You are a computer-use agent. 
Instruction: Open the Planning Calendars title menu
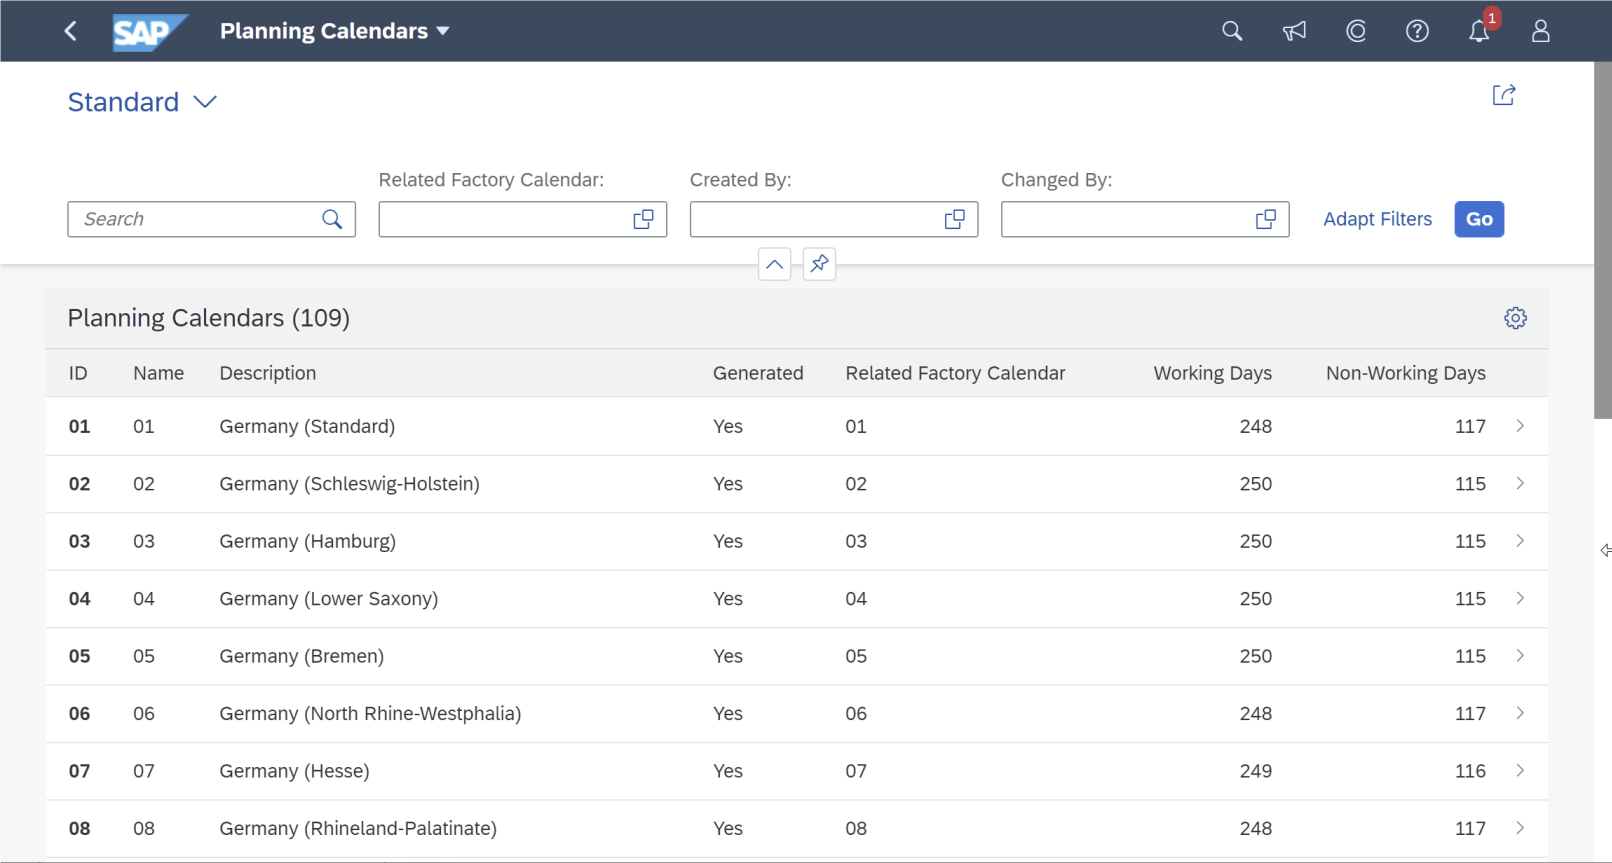(335, 31)
